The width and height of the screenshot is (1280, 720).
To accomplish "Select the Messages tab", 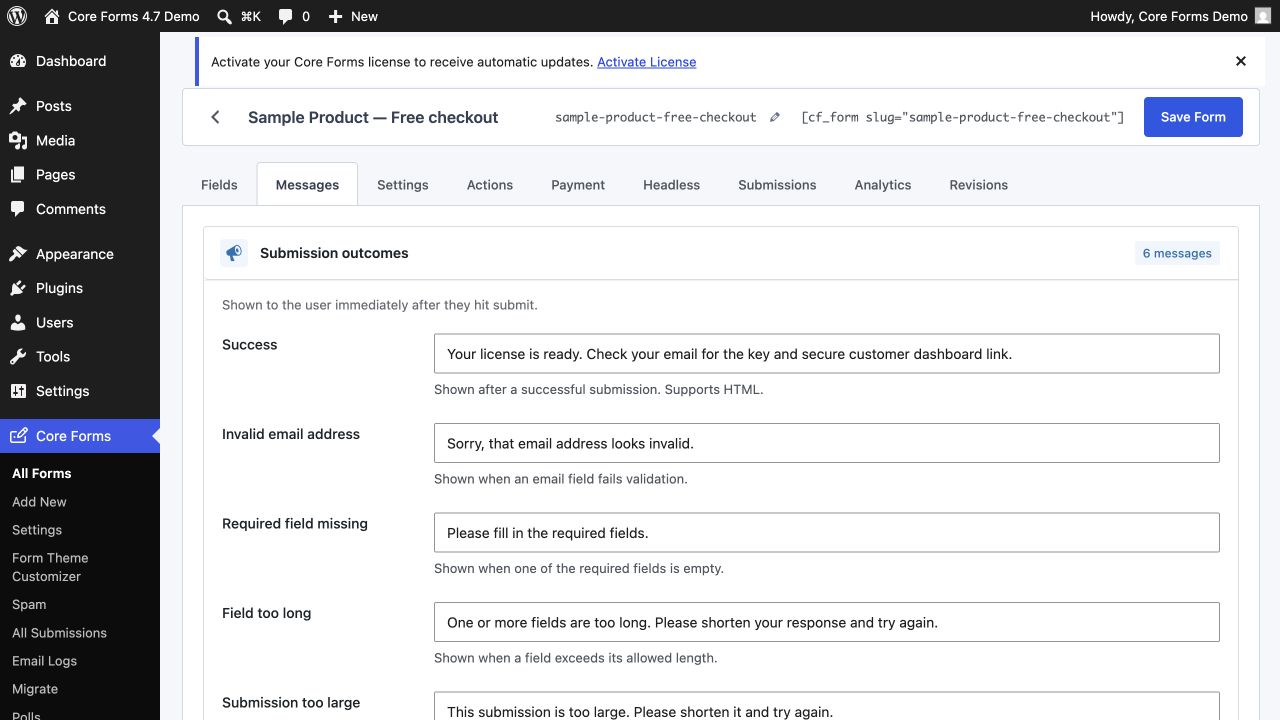I will pos(307,185).
